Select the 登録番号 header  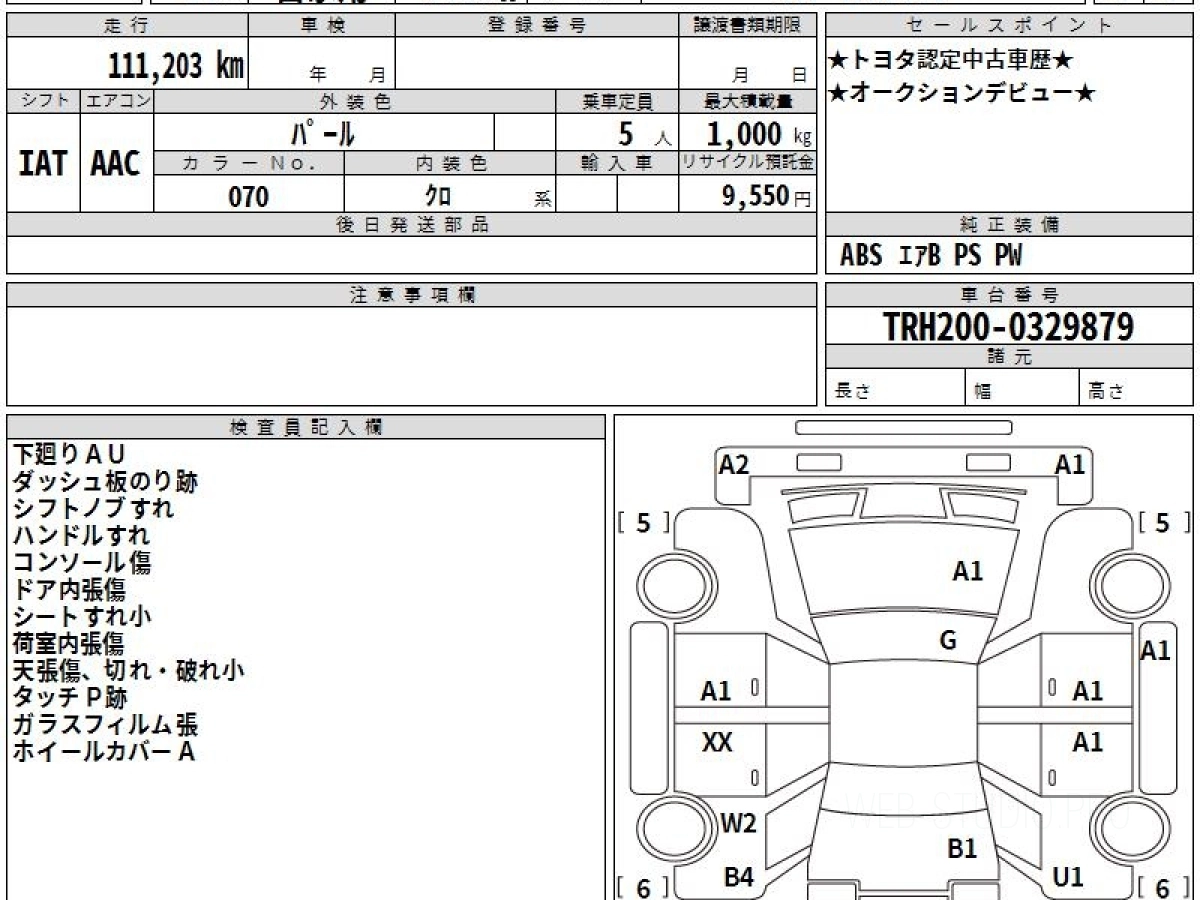point(536,26)
